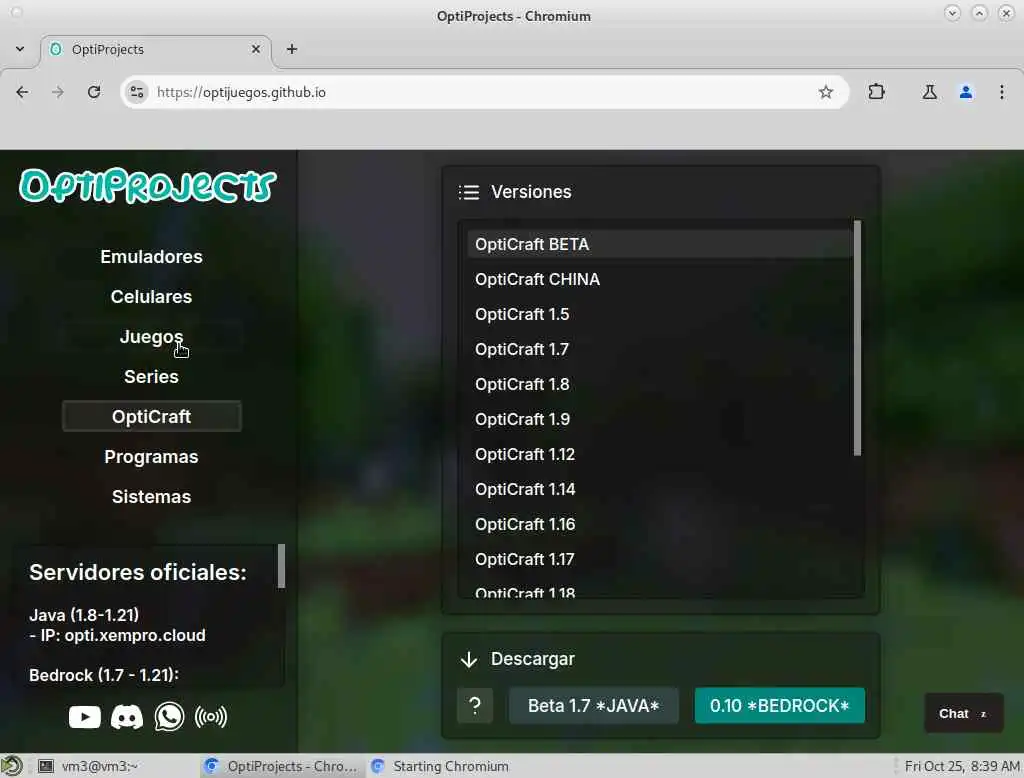1024x778 pixels.
Task: Open the profile avatar icon
Action: click(x=966, y=92)
